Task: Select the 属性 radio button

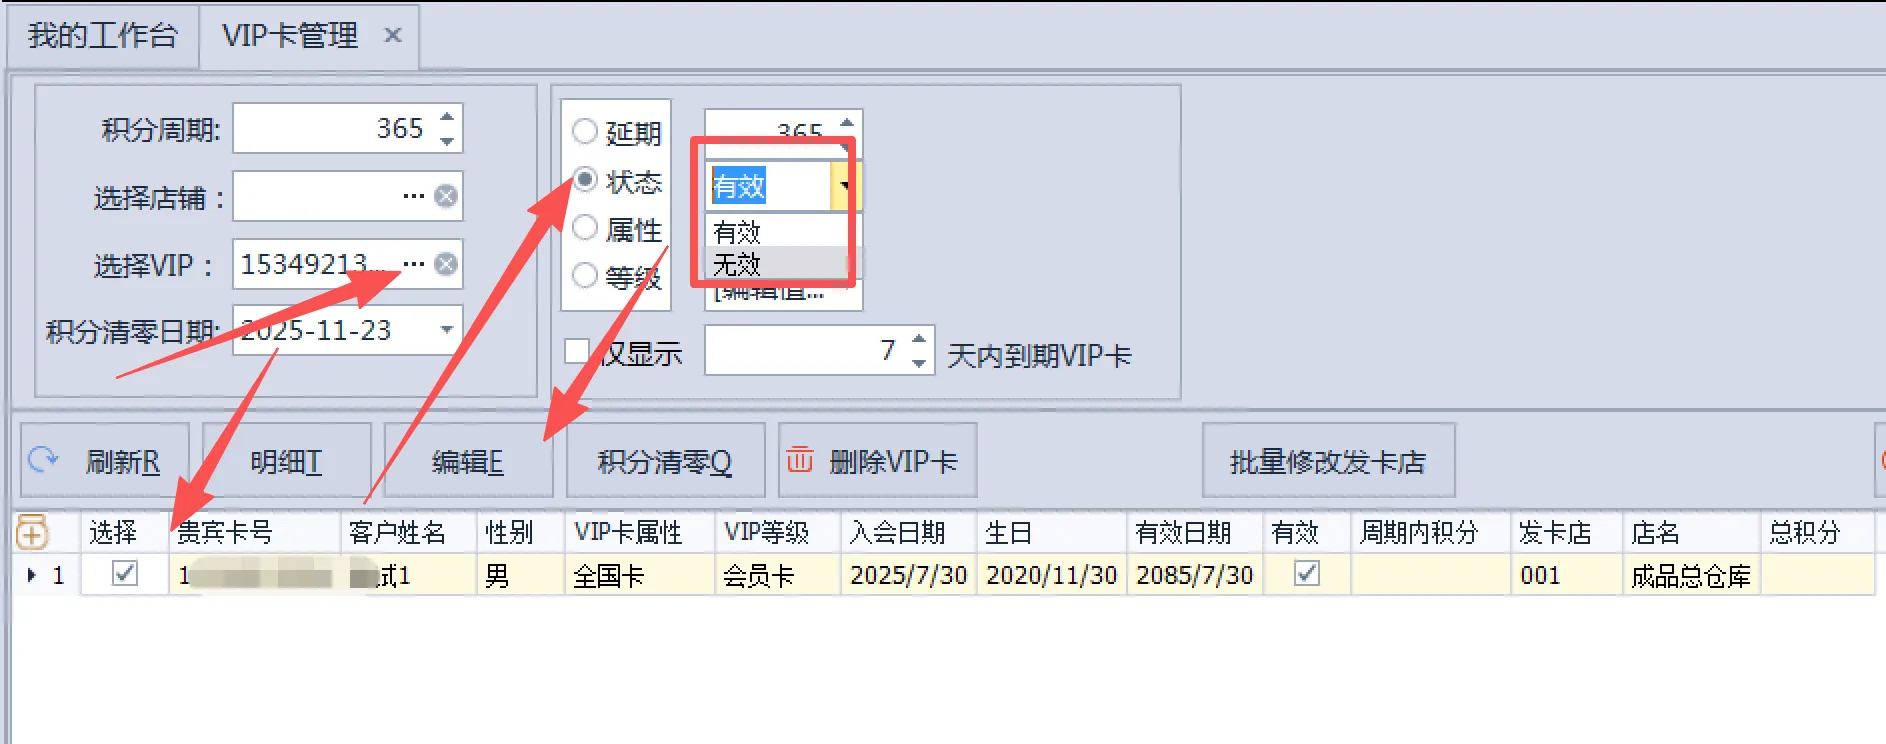Action: coord(585,228)
